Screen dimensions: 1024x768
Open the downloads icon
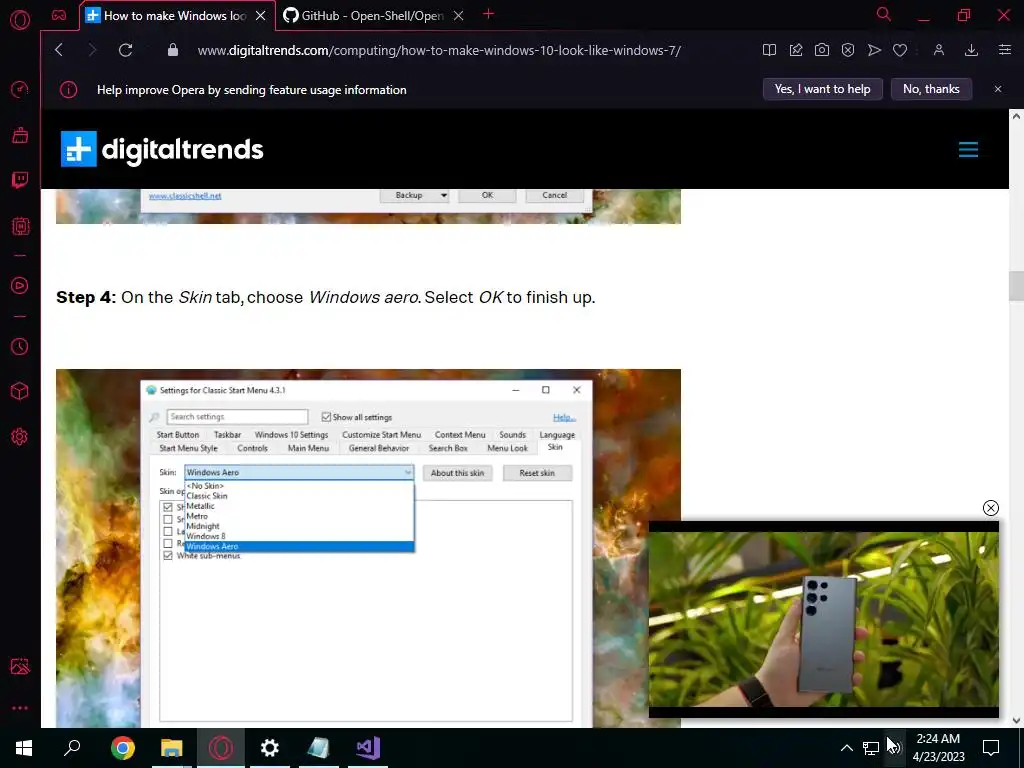click(x=971, y=50)
